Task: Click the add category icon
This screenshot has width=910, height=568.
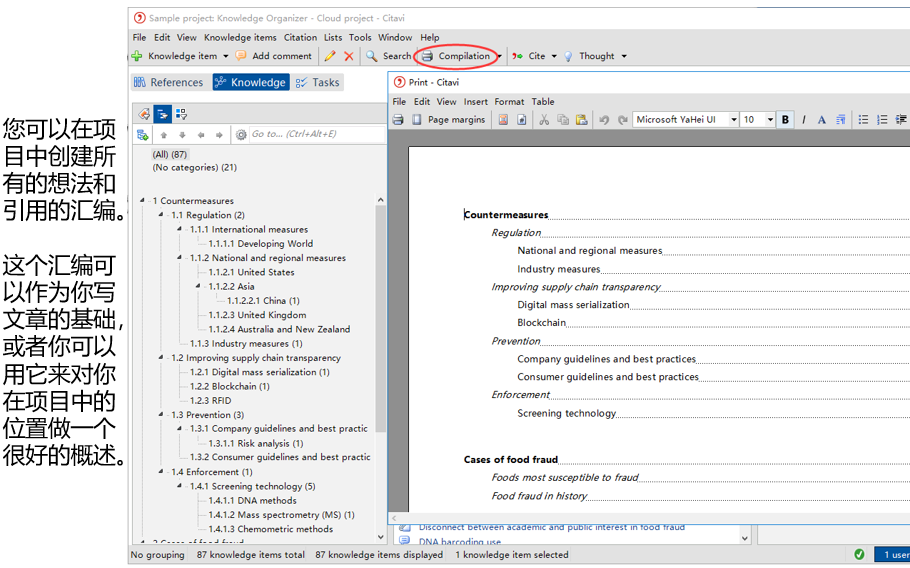Action: [x=143, y=135]
